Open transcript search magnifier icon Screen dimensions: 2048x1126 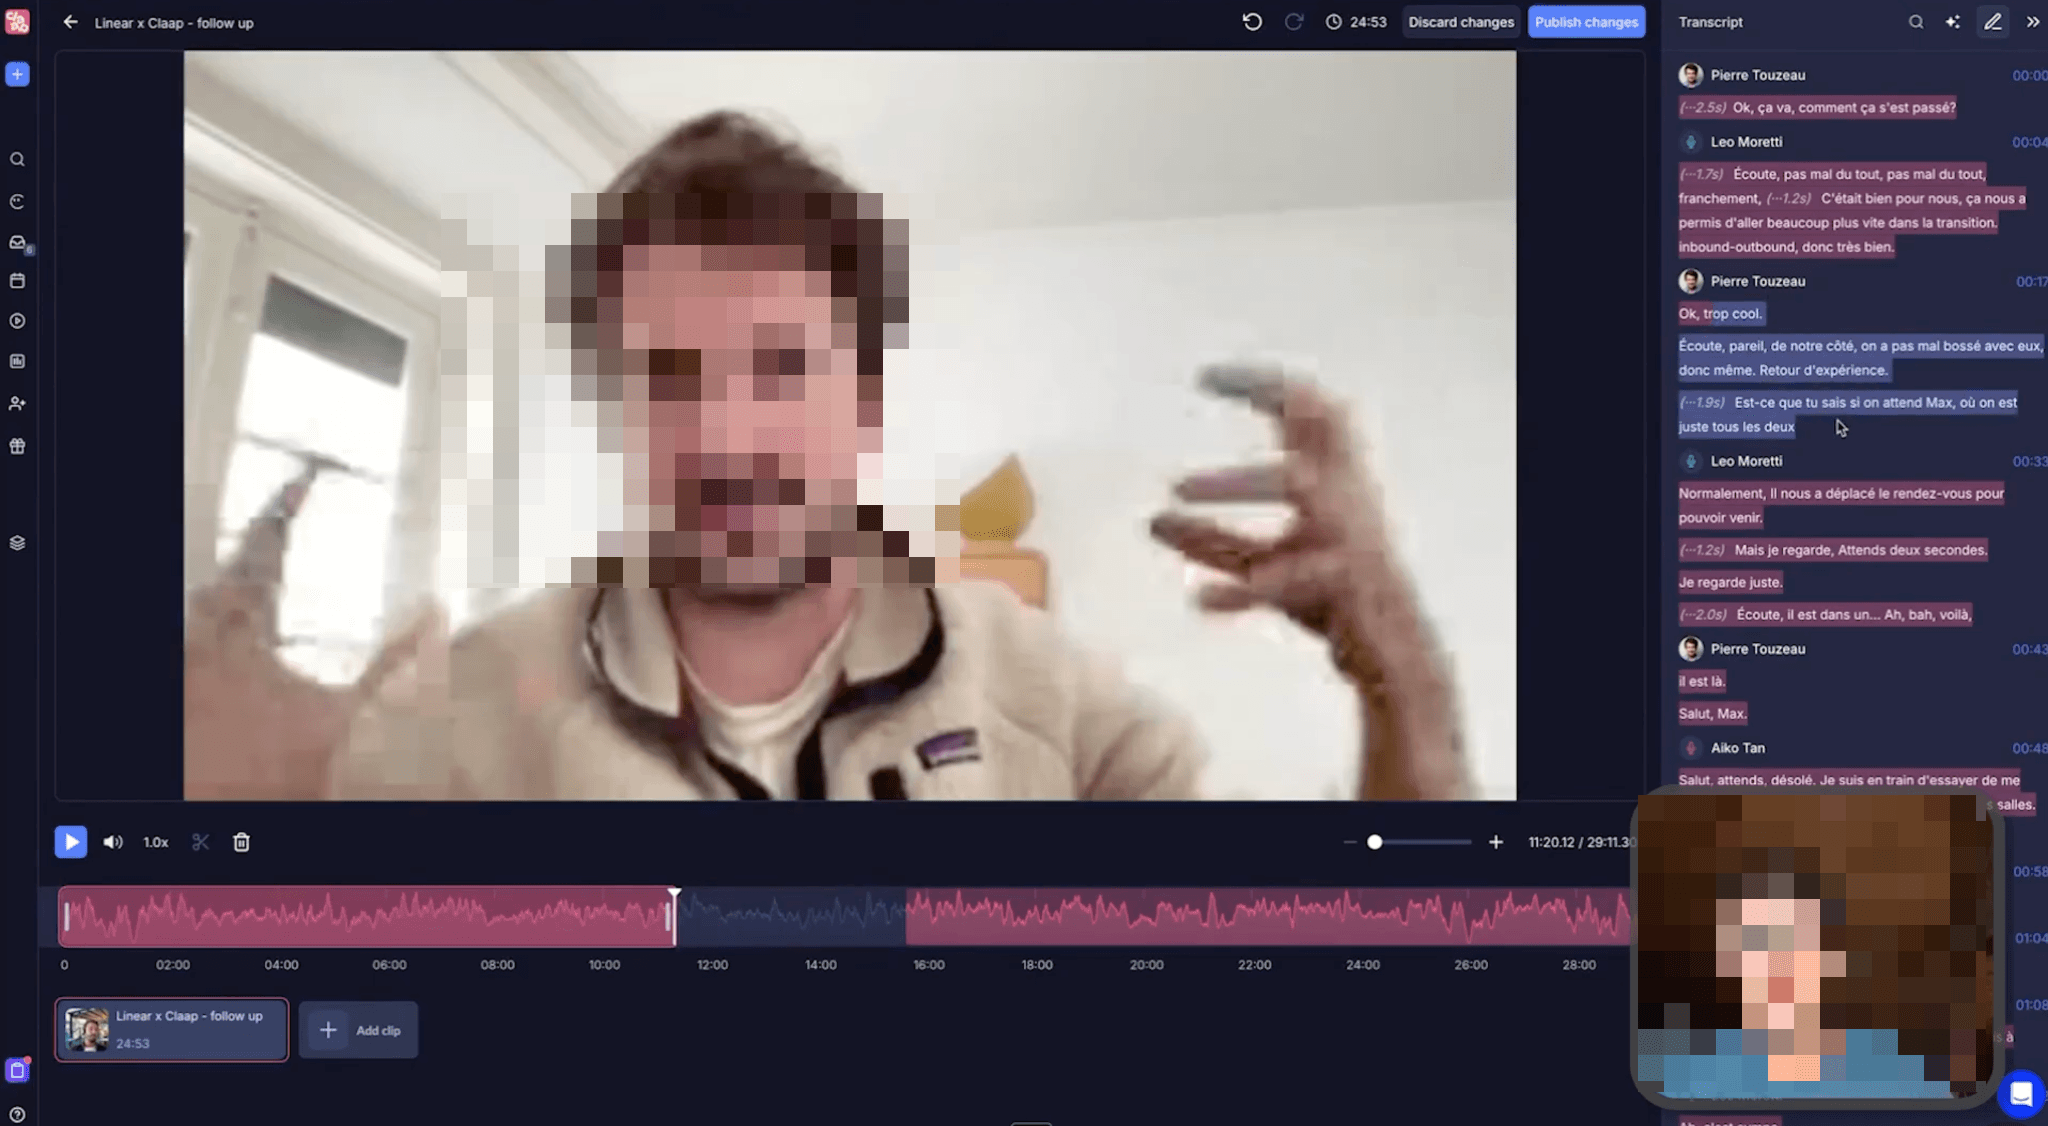coord(1916,22)
